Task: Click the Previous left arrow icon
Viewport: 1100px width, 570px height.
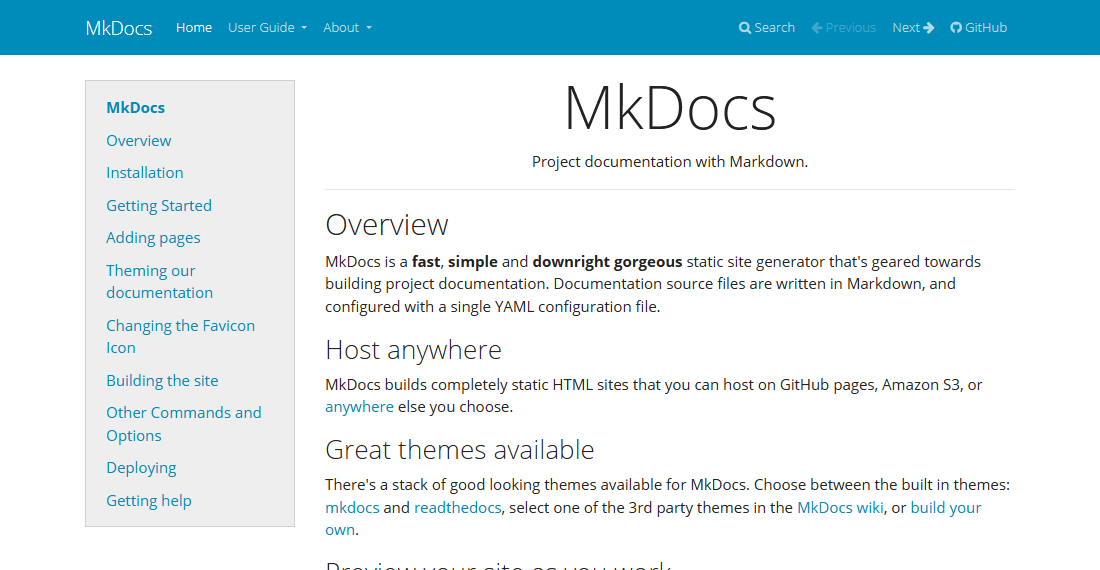Action: click(x=817, y=28)
